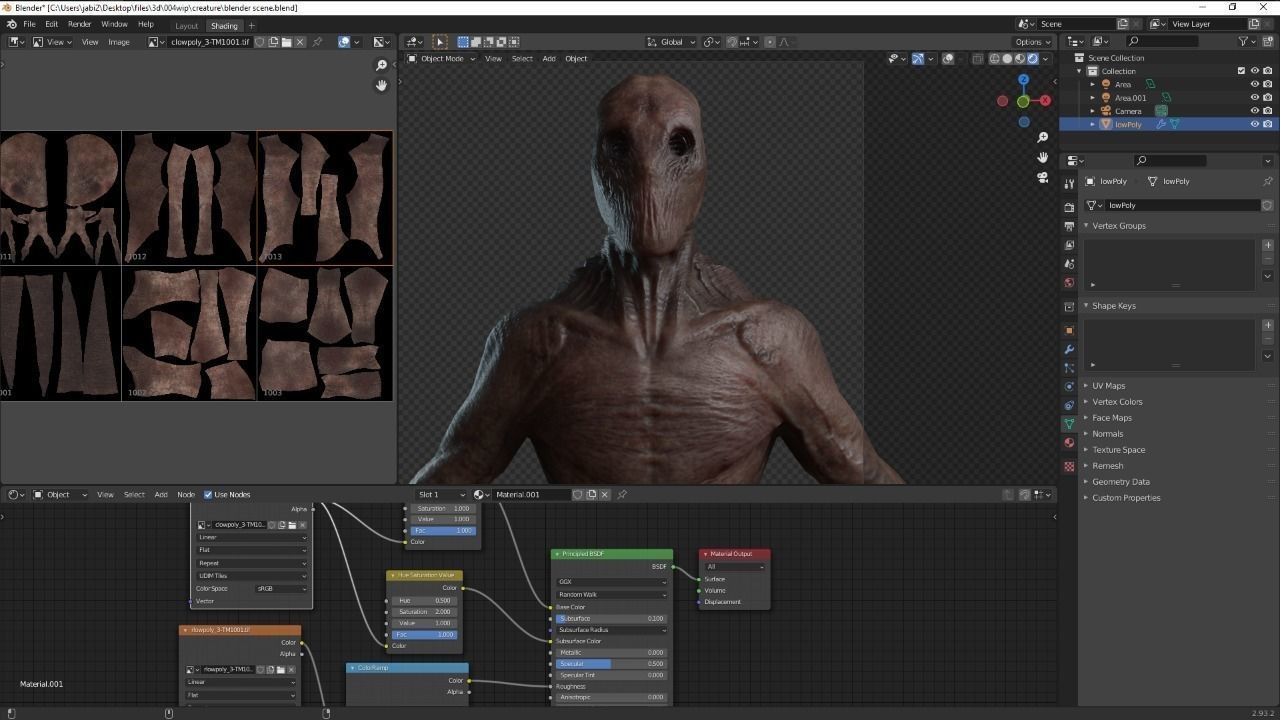Click the lowPoly mesh name field

(1181, 205)
